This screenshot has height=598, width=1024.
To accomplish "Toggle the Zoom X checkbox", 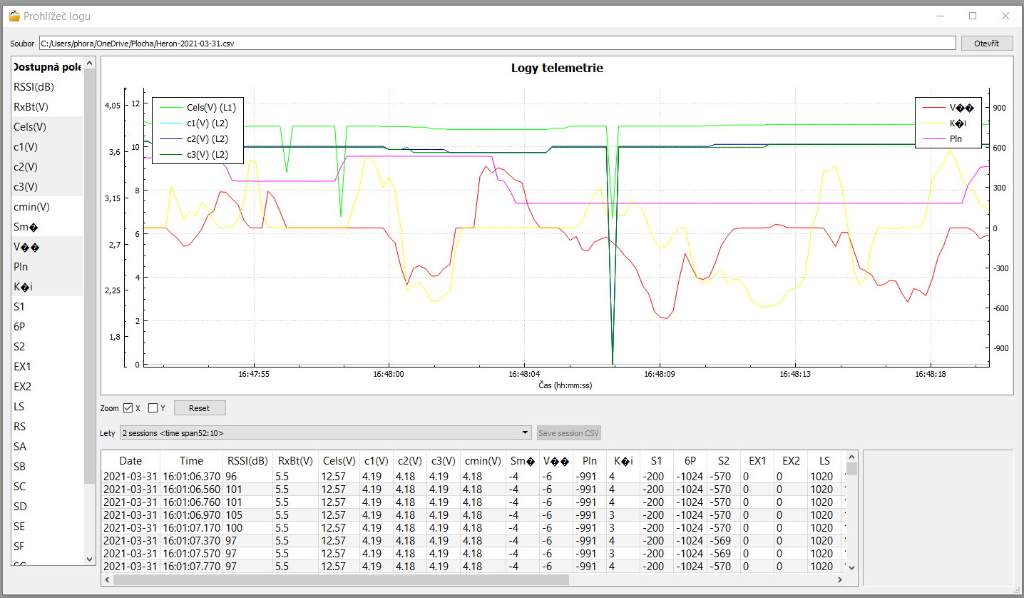I will tap(127, 408).
